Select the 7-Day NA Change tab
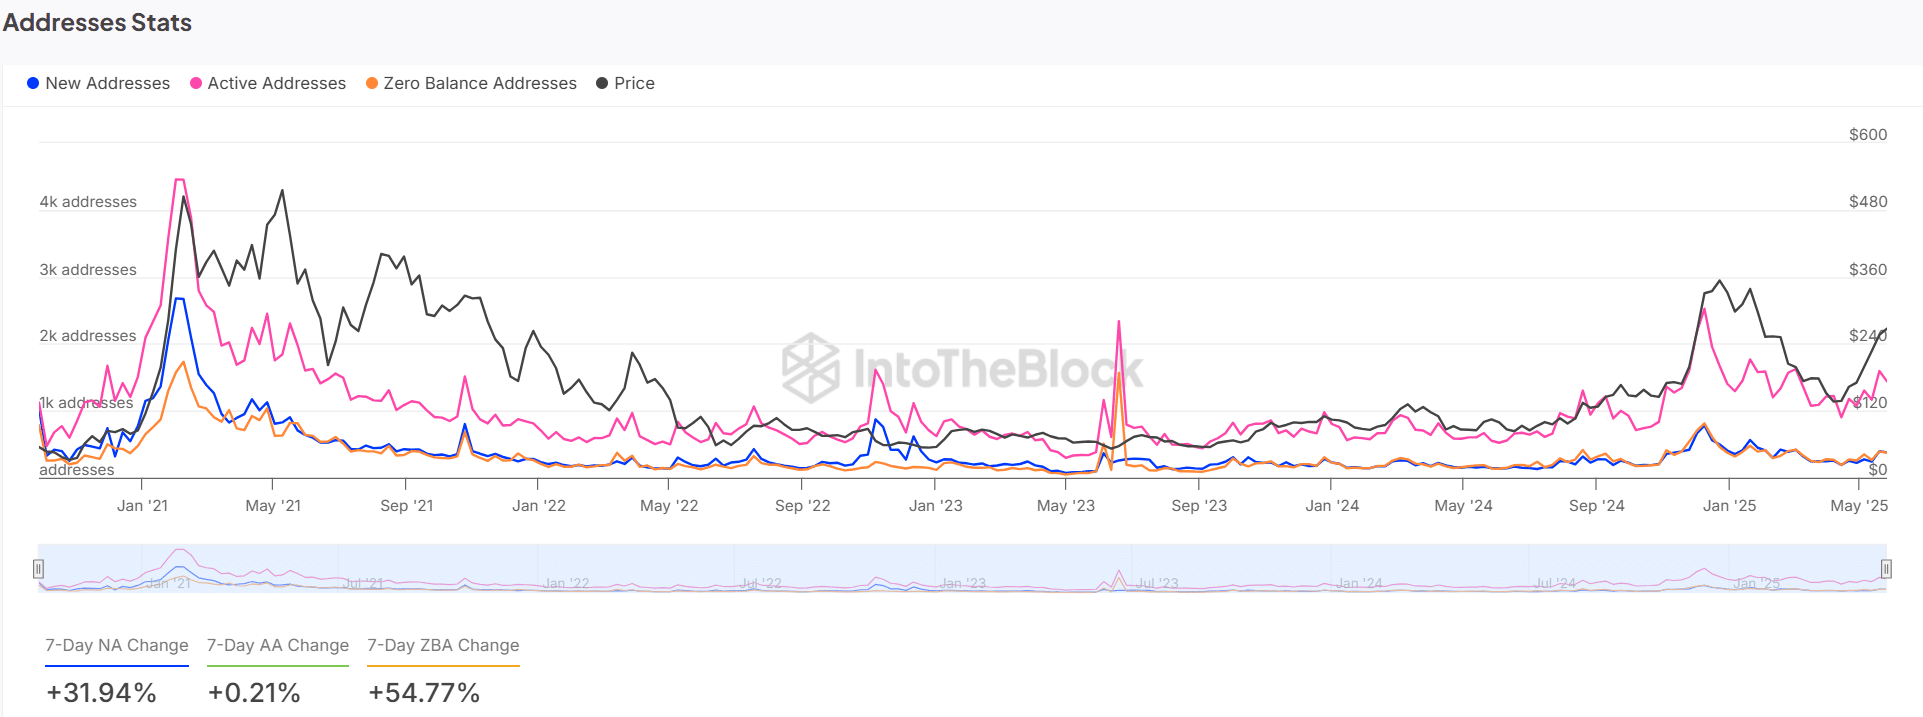 point(117,646)
